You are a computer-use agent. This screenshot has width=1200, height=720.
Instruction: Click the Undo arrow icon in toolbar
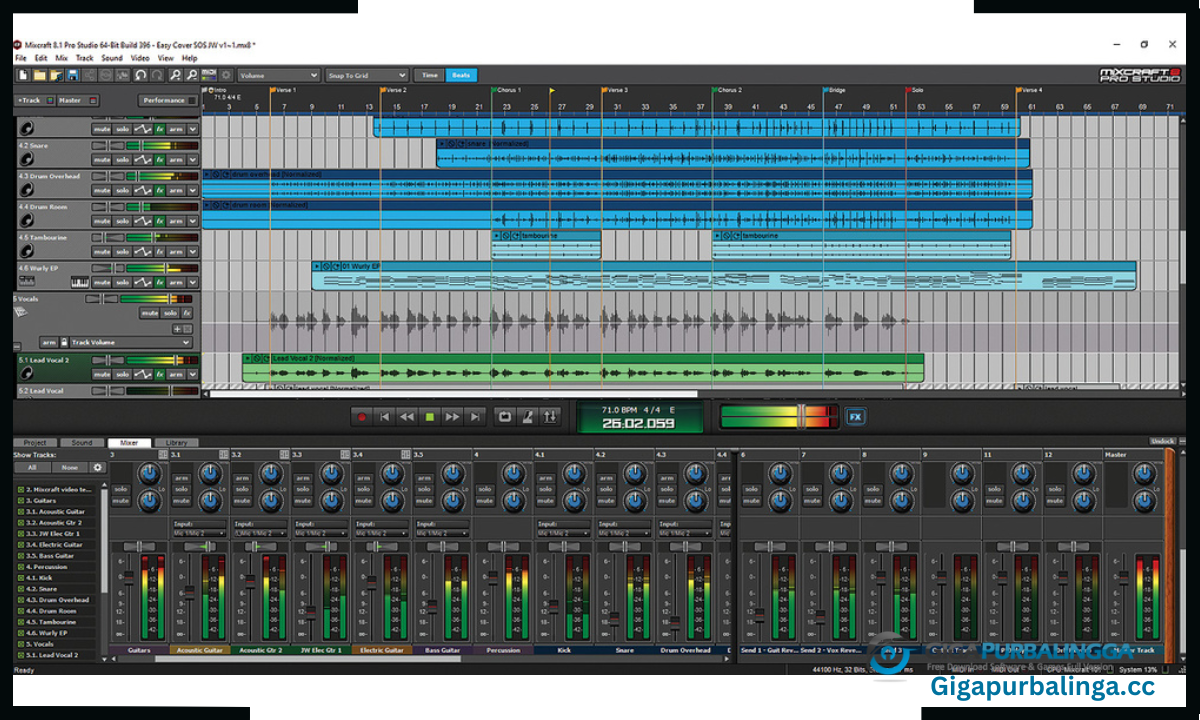tap(140, 75)
